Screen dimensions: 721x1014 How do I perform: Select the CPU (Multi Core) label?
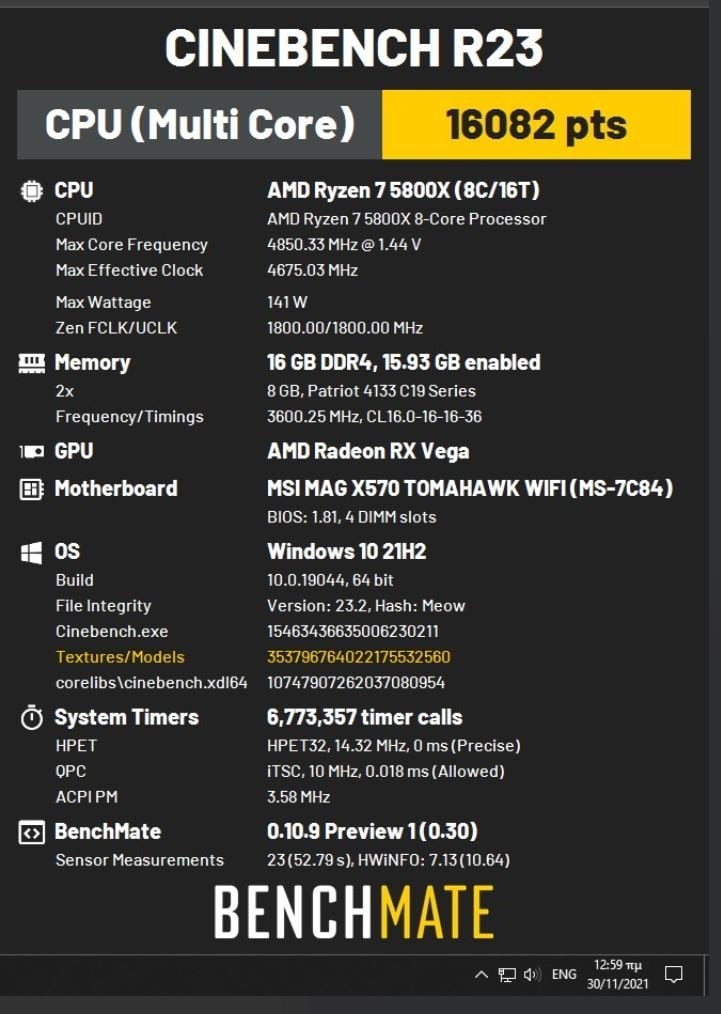200,124
